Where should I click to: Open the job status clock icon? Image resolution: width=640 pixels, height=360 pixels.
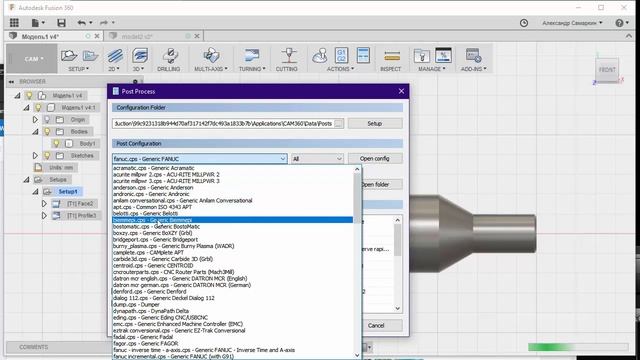pyautogui.click(x=524, y=23)
